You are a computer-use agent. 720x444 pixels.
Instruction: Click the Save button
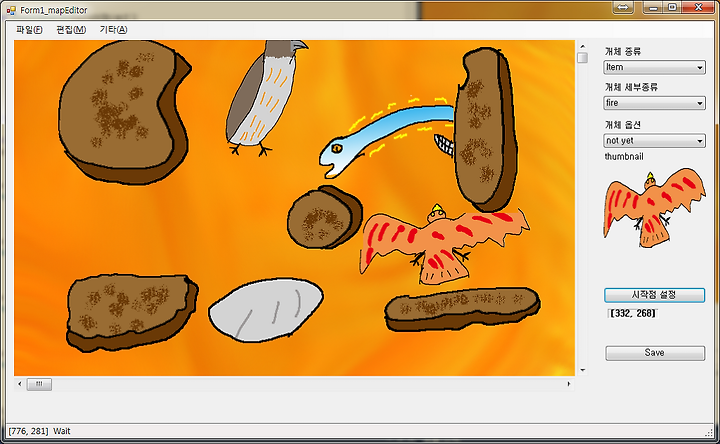655,353
